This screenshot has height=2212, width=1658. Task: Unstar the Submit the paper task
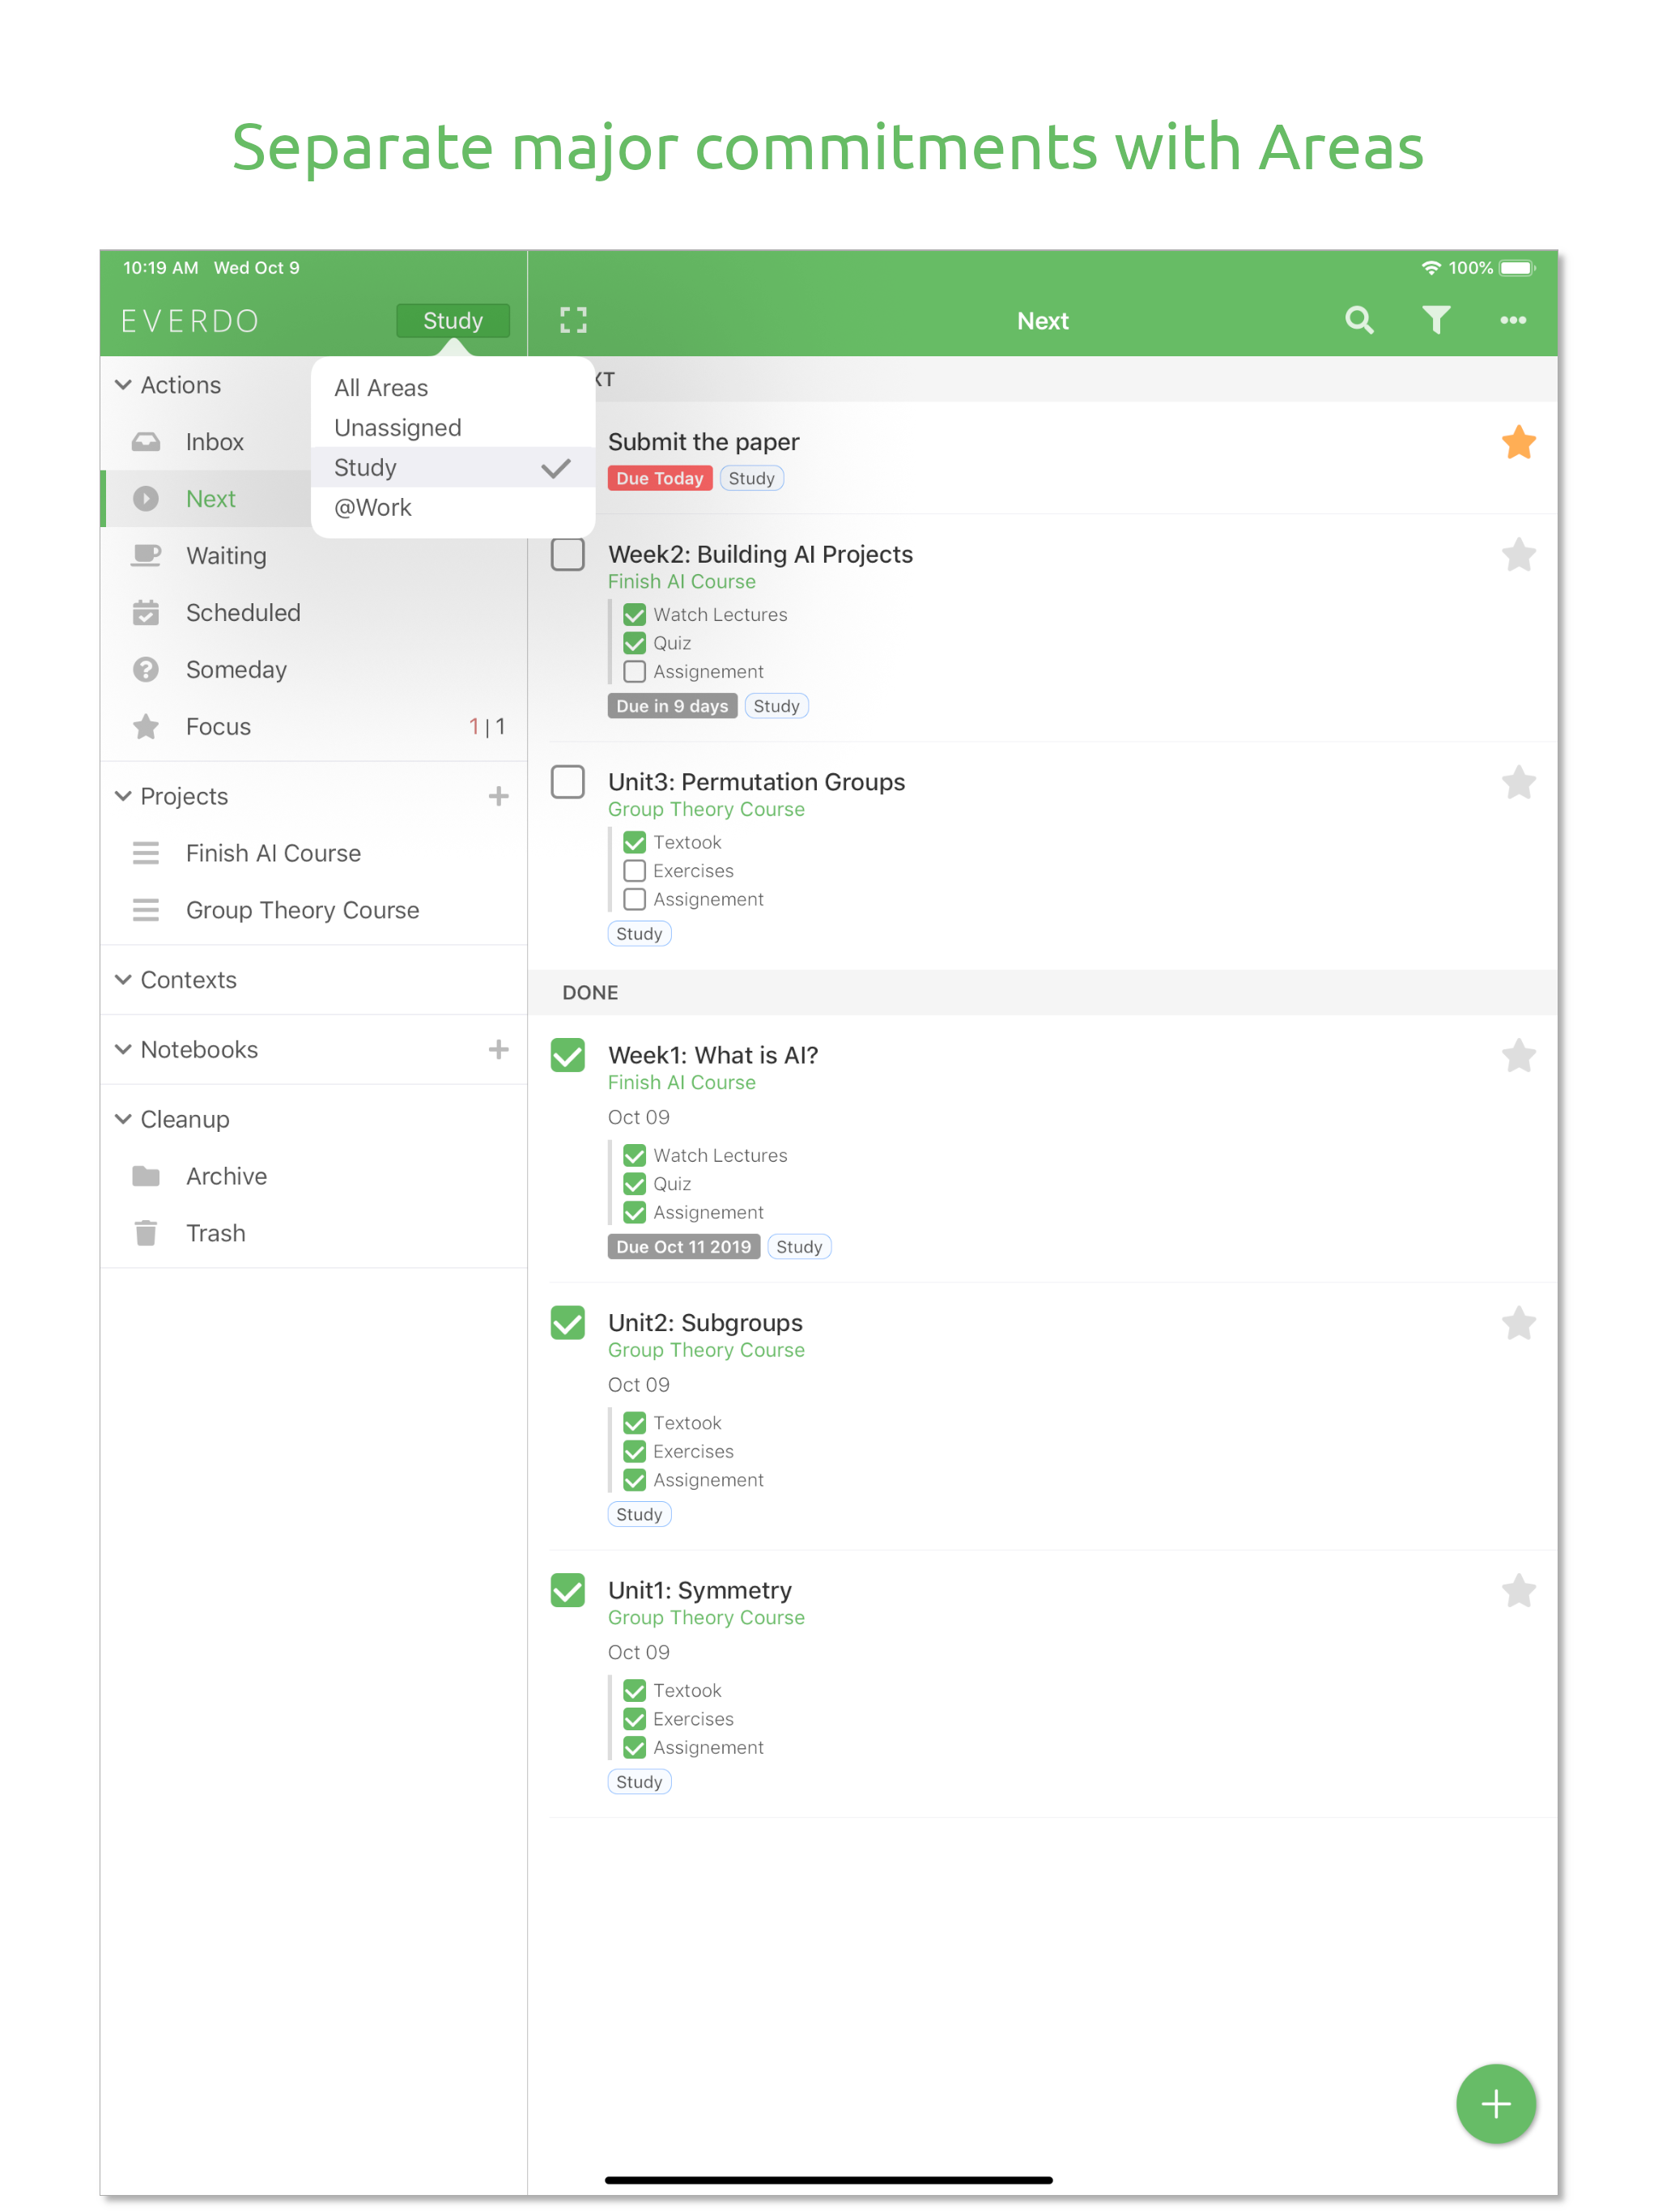(1518, 442)
